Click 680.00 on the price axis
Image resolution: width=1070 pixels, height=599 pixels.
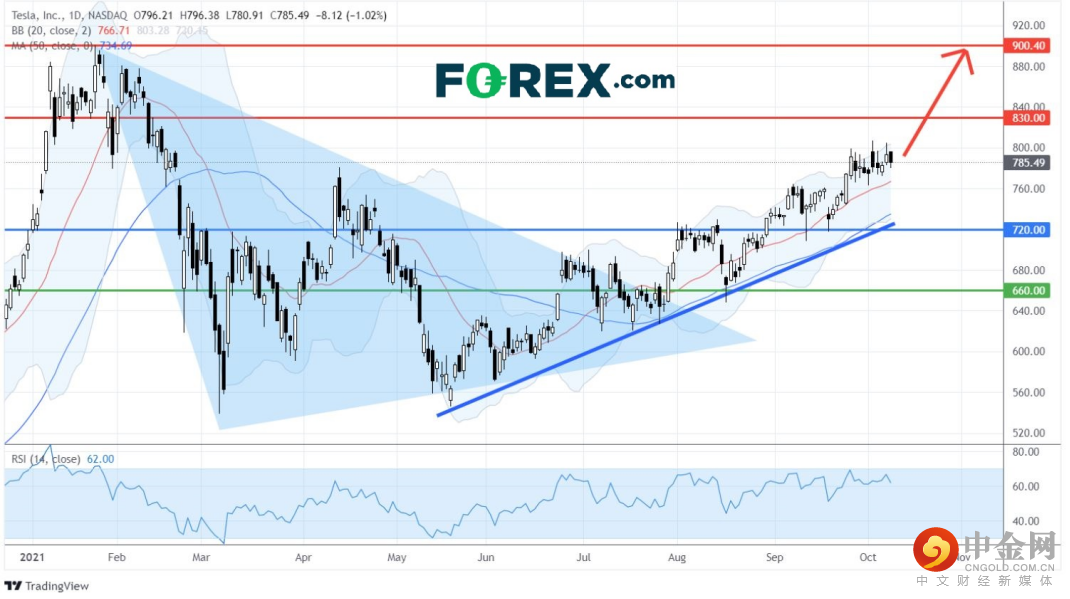(1028, 270)
